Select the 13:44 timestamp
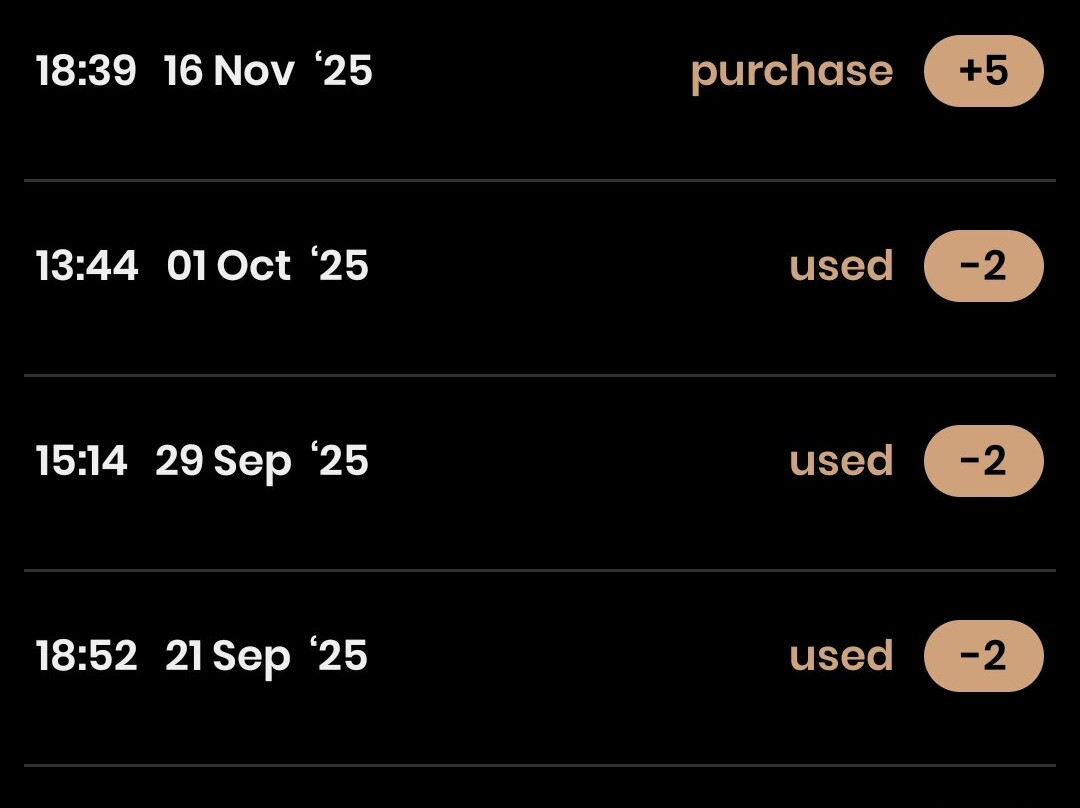 (87, 267)
